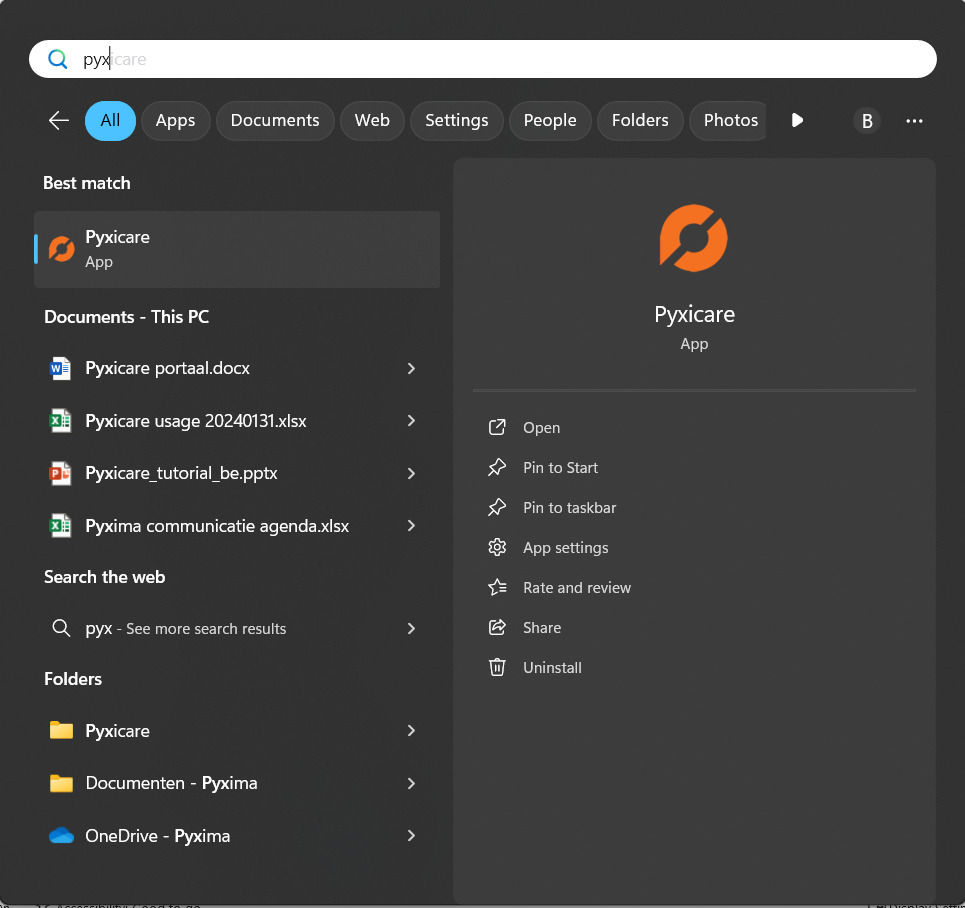965x908 pixels.
Task: Open the OneDrive - Pyxima result
Action: (x=237, y=836)
